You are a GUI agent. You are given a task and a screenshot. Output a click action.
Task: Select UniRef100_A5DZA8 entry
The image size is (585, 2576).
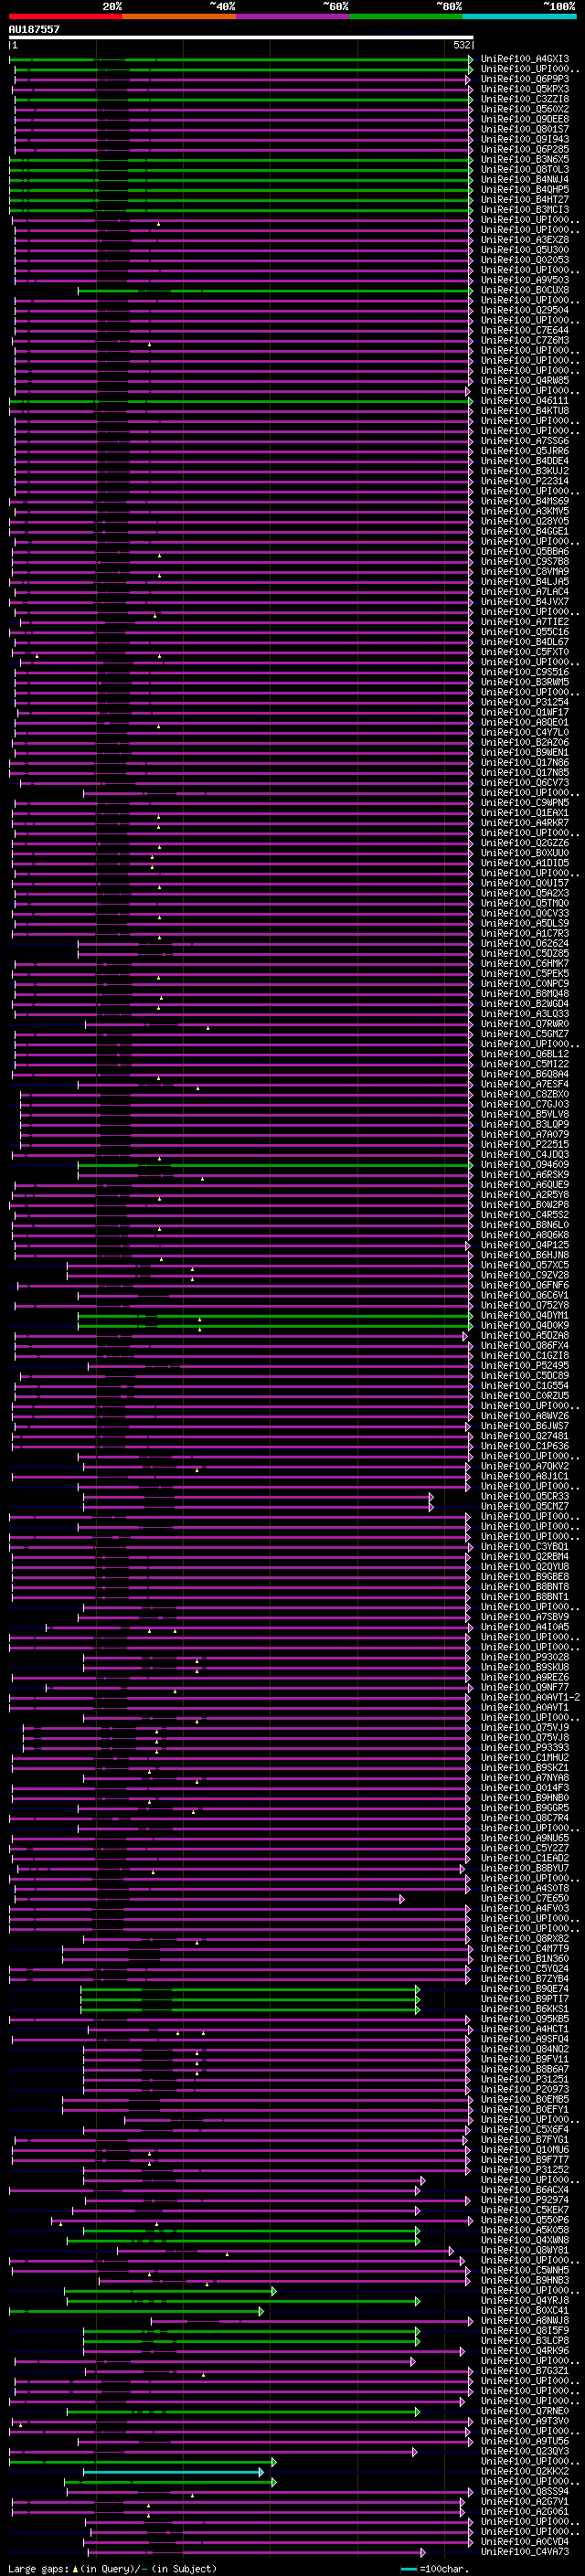point(525,1336)
